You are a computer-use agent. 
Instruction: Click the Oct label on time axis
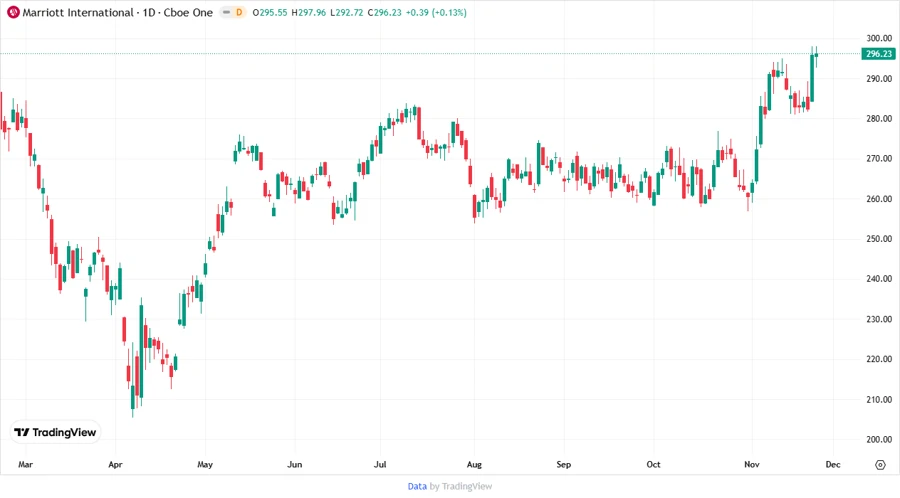(x=653, y=464)
